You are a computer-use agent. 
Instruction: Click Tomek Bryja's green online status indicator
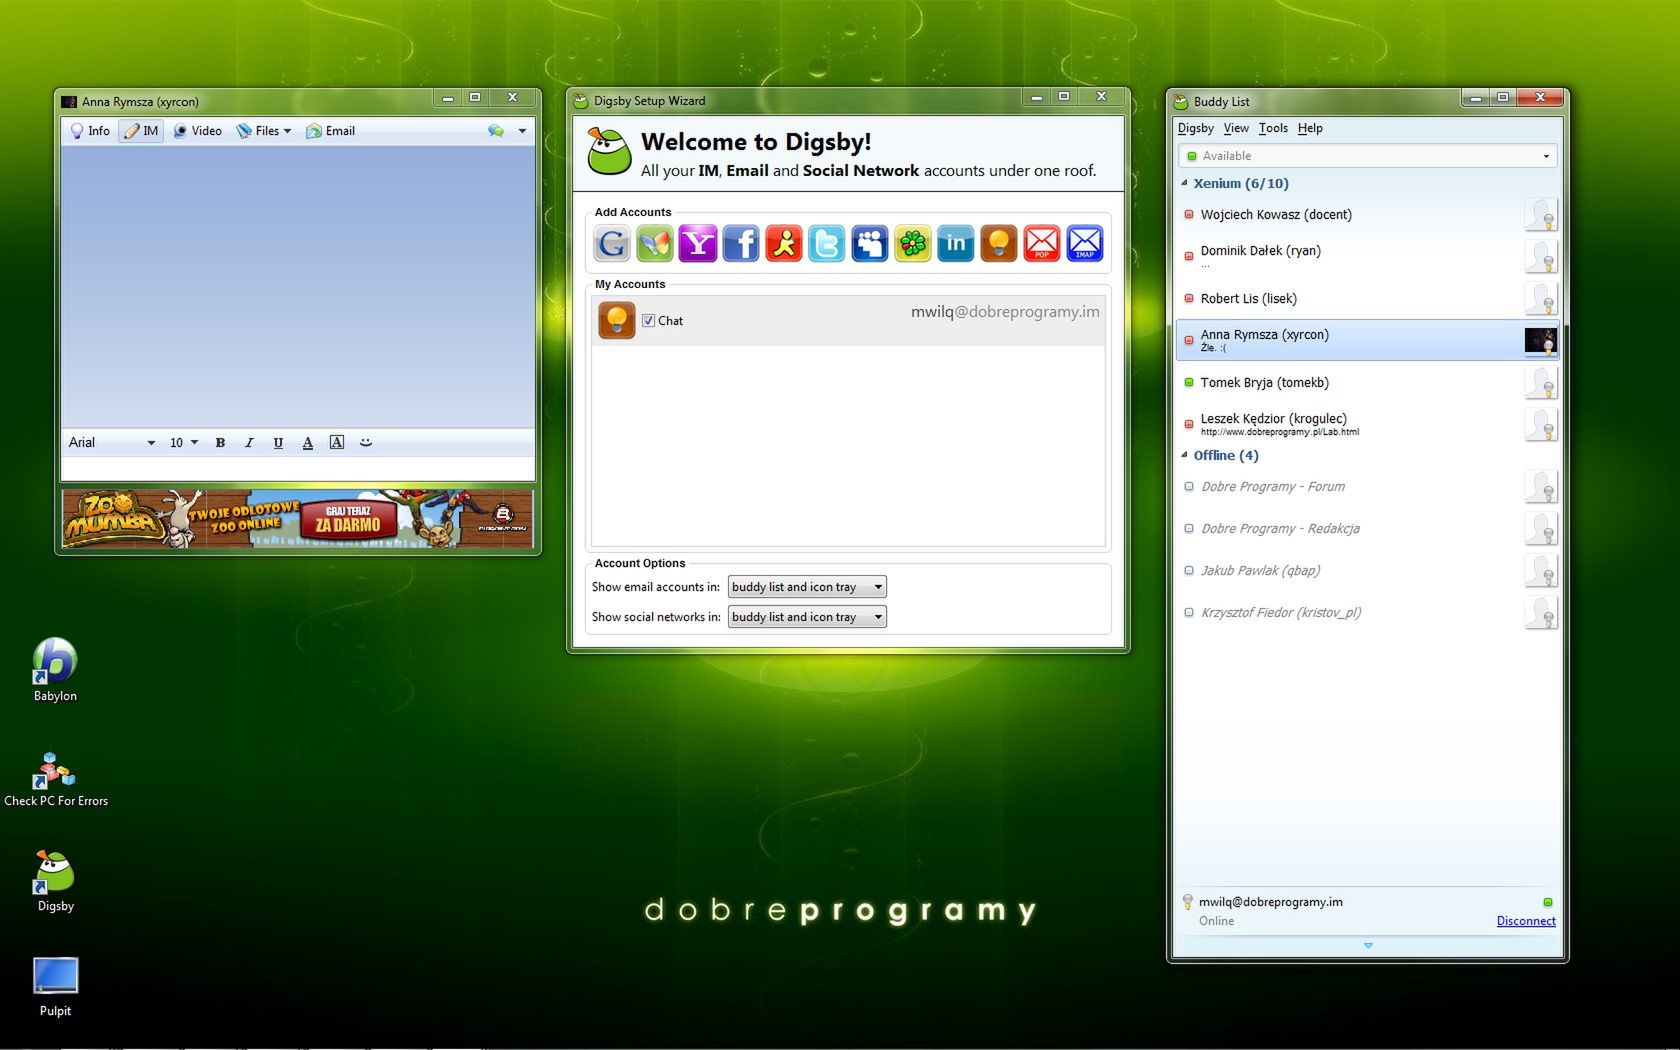pyautogui.click(x=1189, y=382)
